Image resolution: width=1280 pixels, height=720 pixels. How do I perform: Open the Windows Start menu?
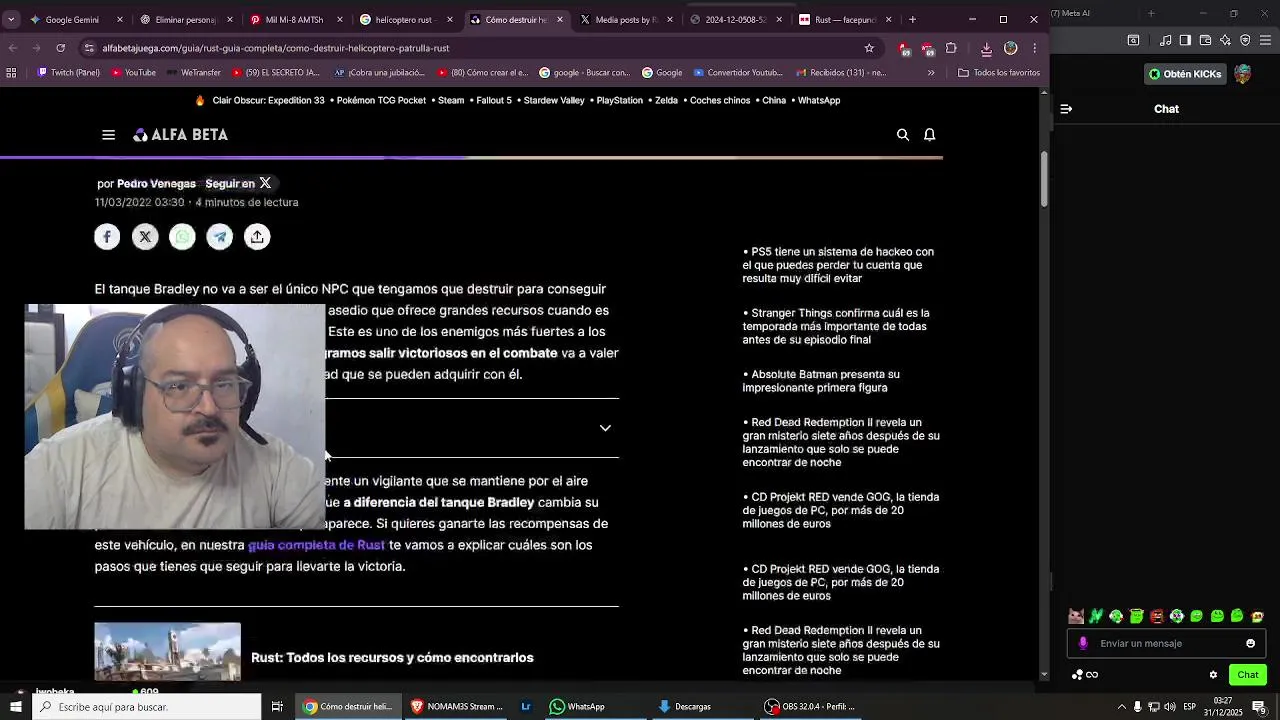pos(15,707)
